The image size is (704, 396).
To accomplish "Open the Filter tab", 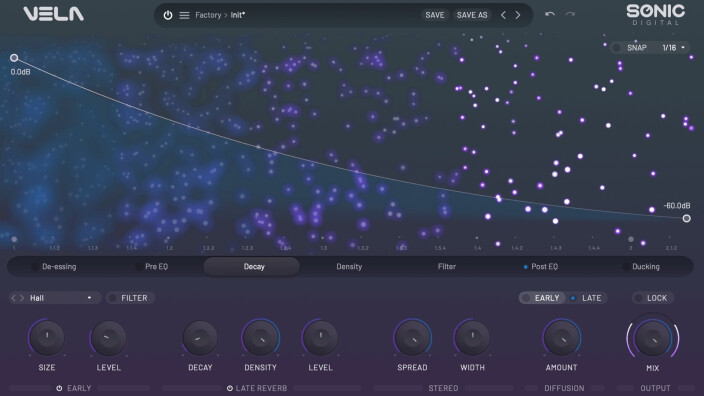I will point(447,267).
